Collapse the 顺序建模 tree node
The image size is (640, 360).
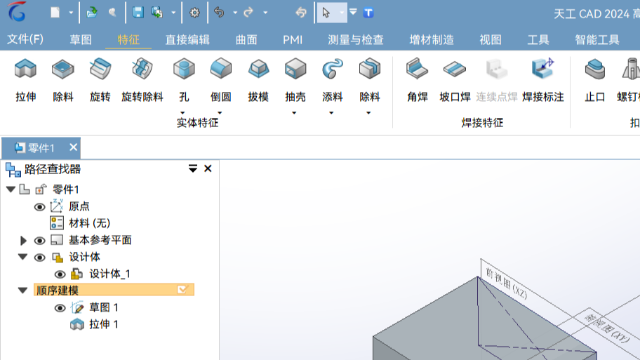[23, 291]
